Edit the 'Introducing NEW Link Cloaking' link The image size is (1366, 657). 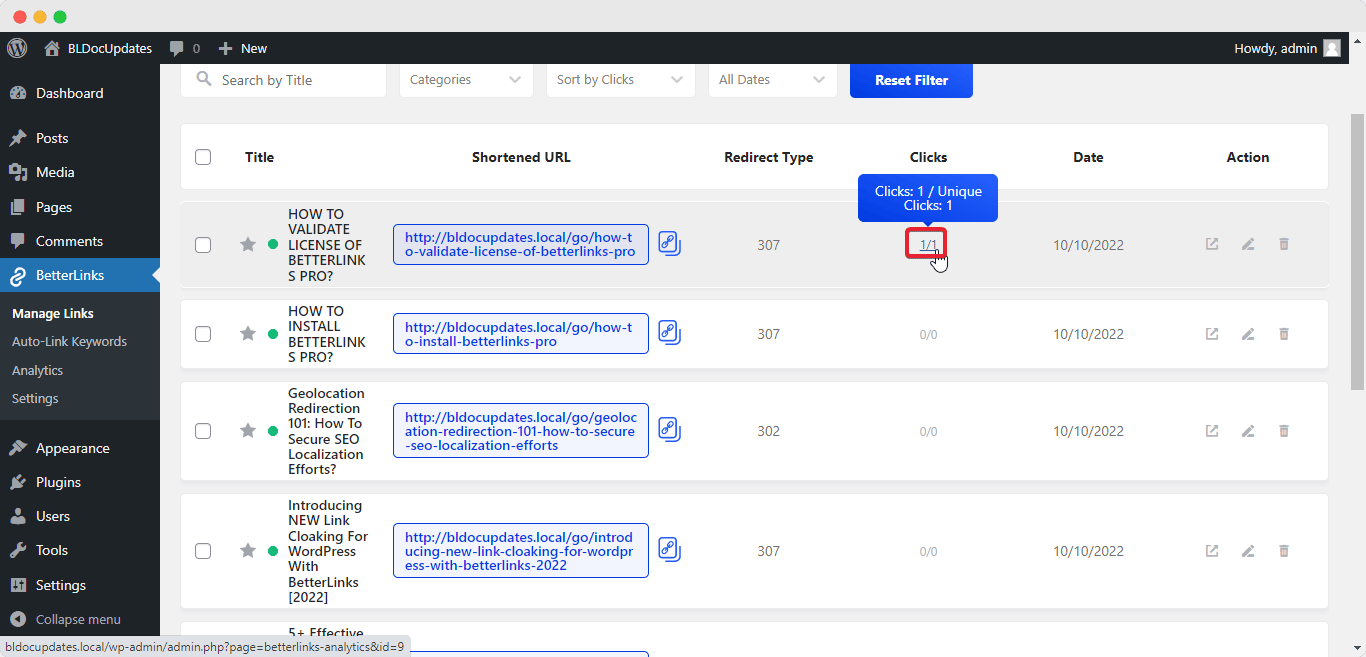point(1248,551)
